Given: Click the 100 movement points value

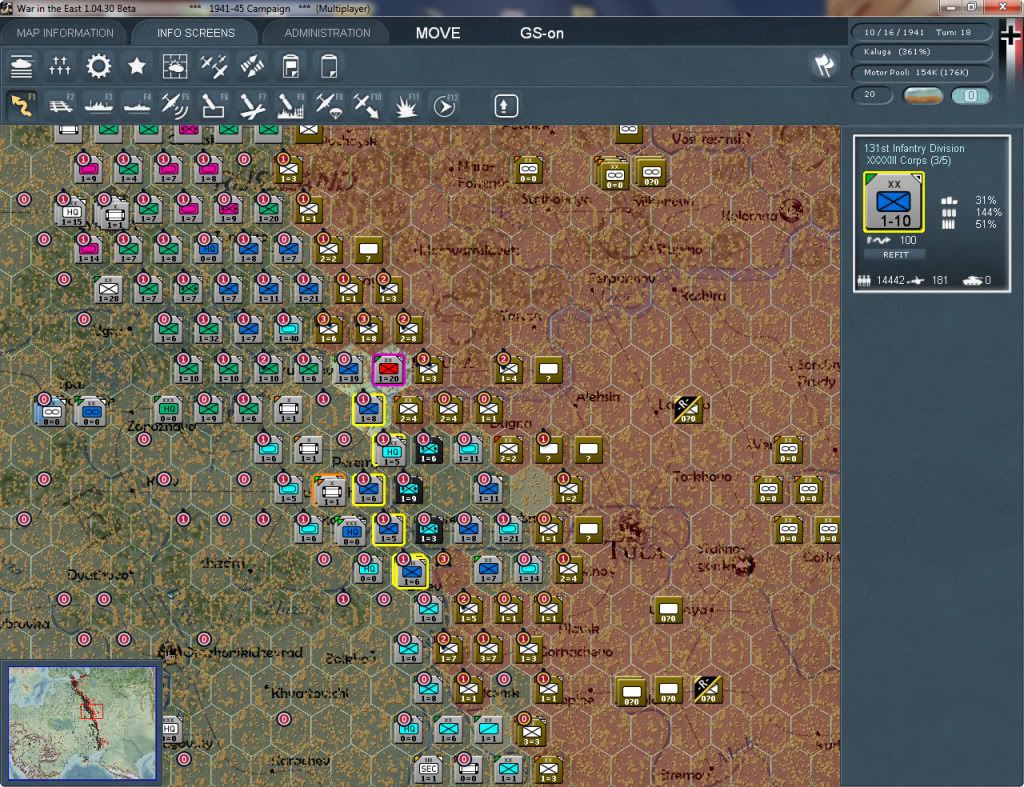Looking at the screenshot, I should (x=908, y=240).
